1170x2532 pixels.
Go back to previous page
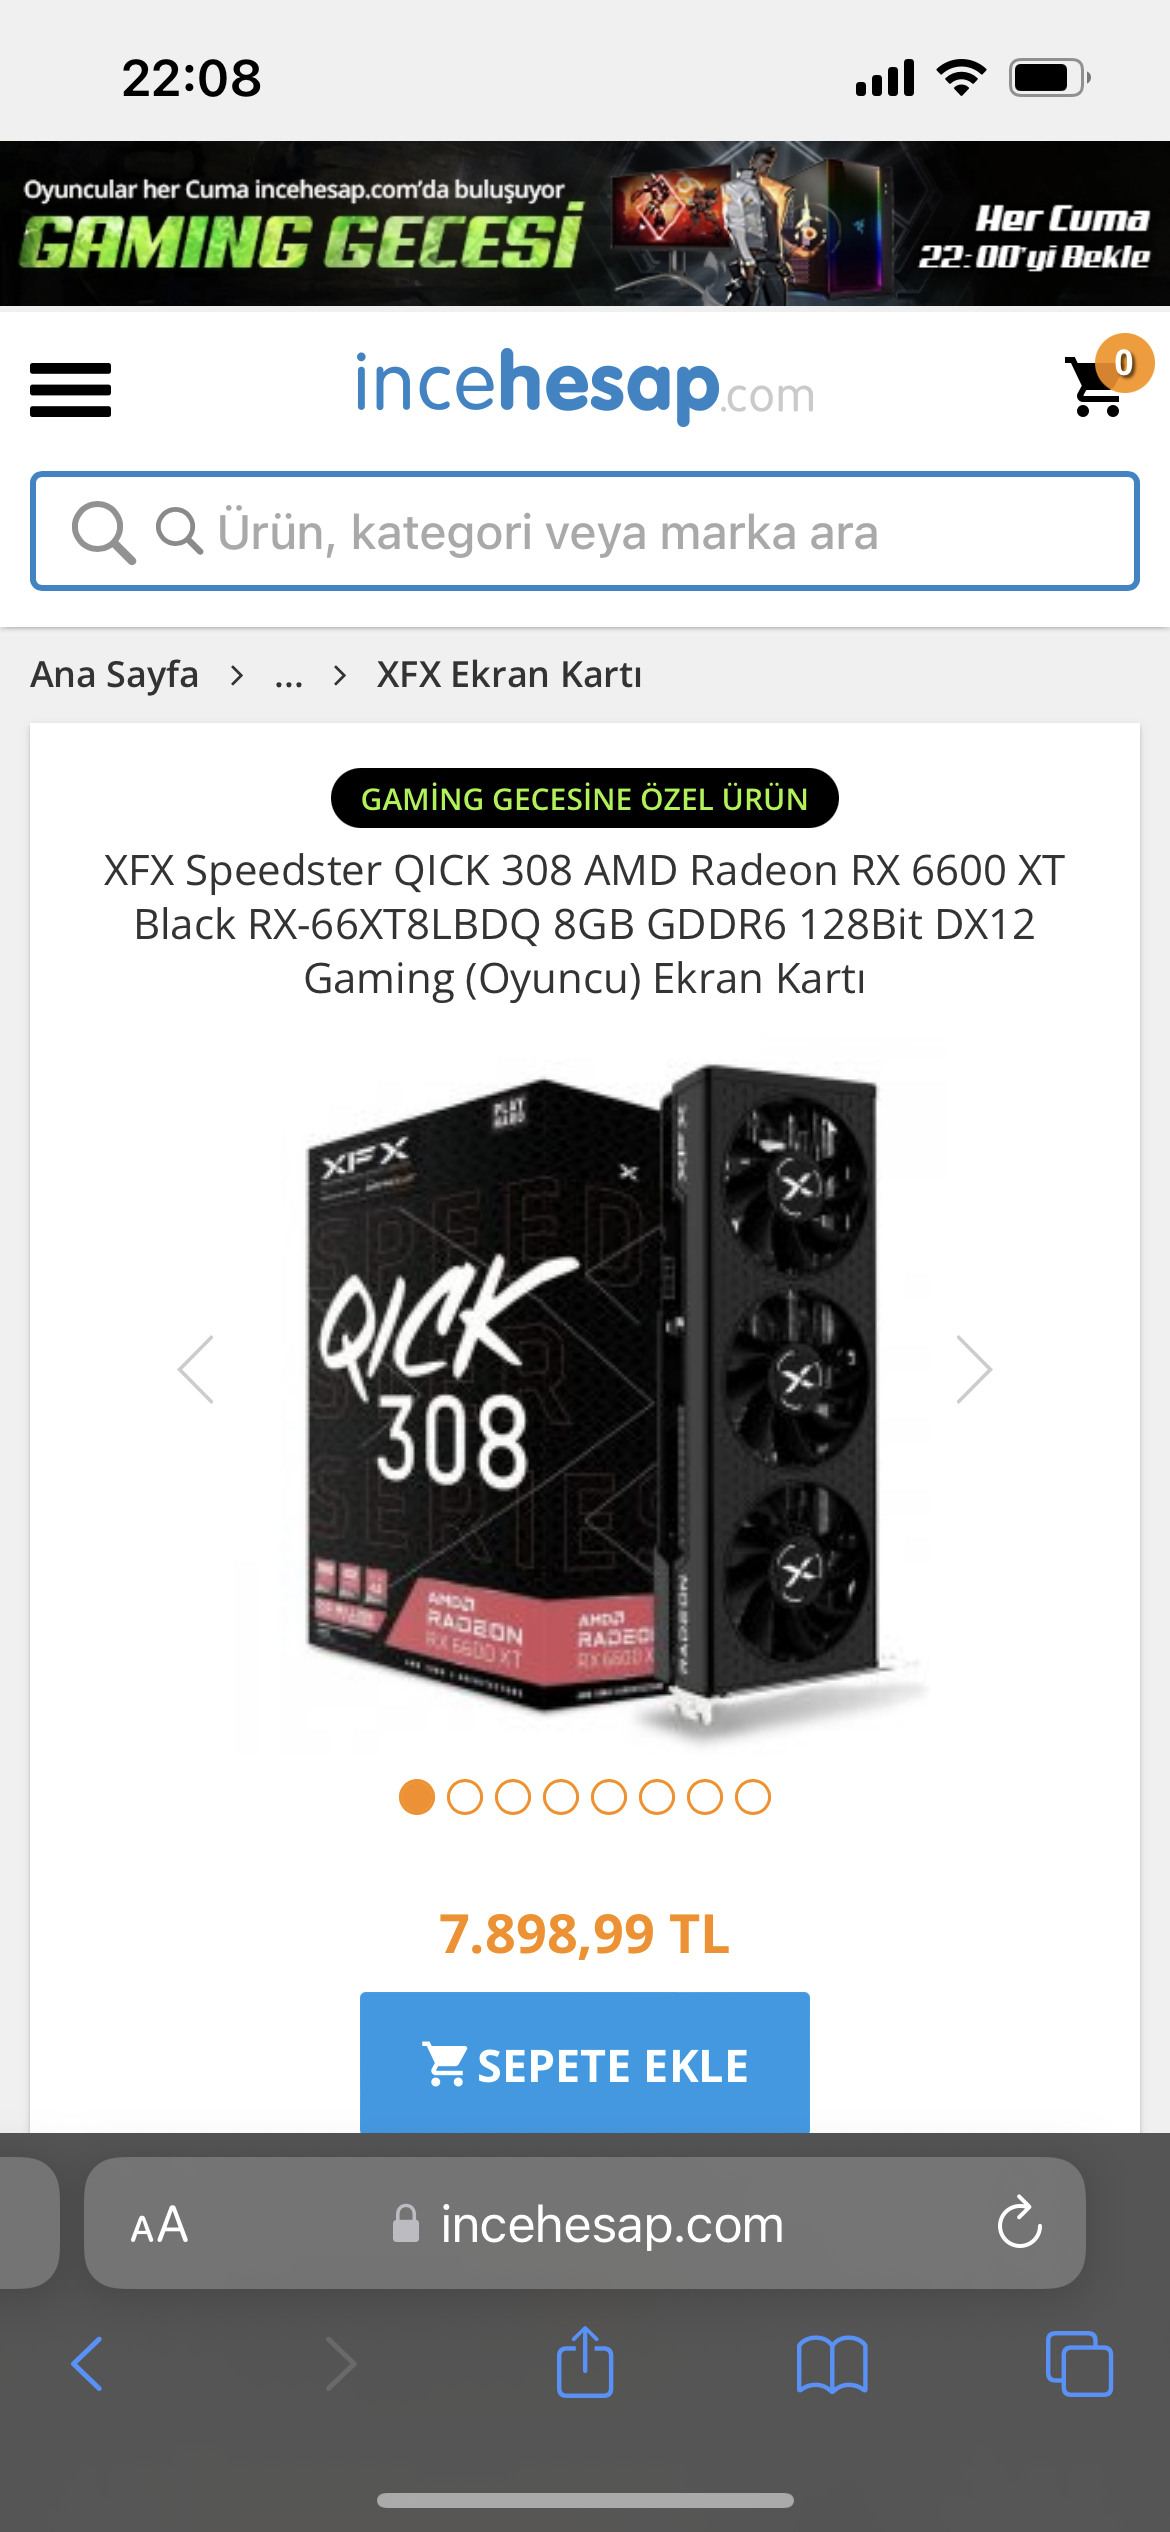(x=87, y=2364)
